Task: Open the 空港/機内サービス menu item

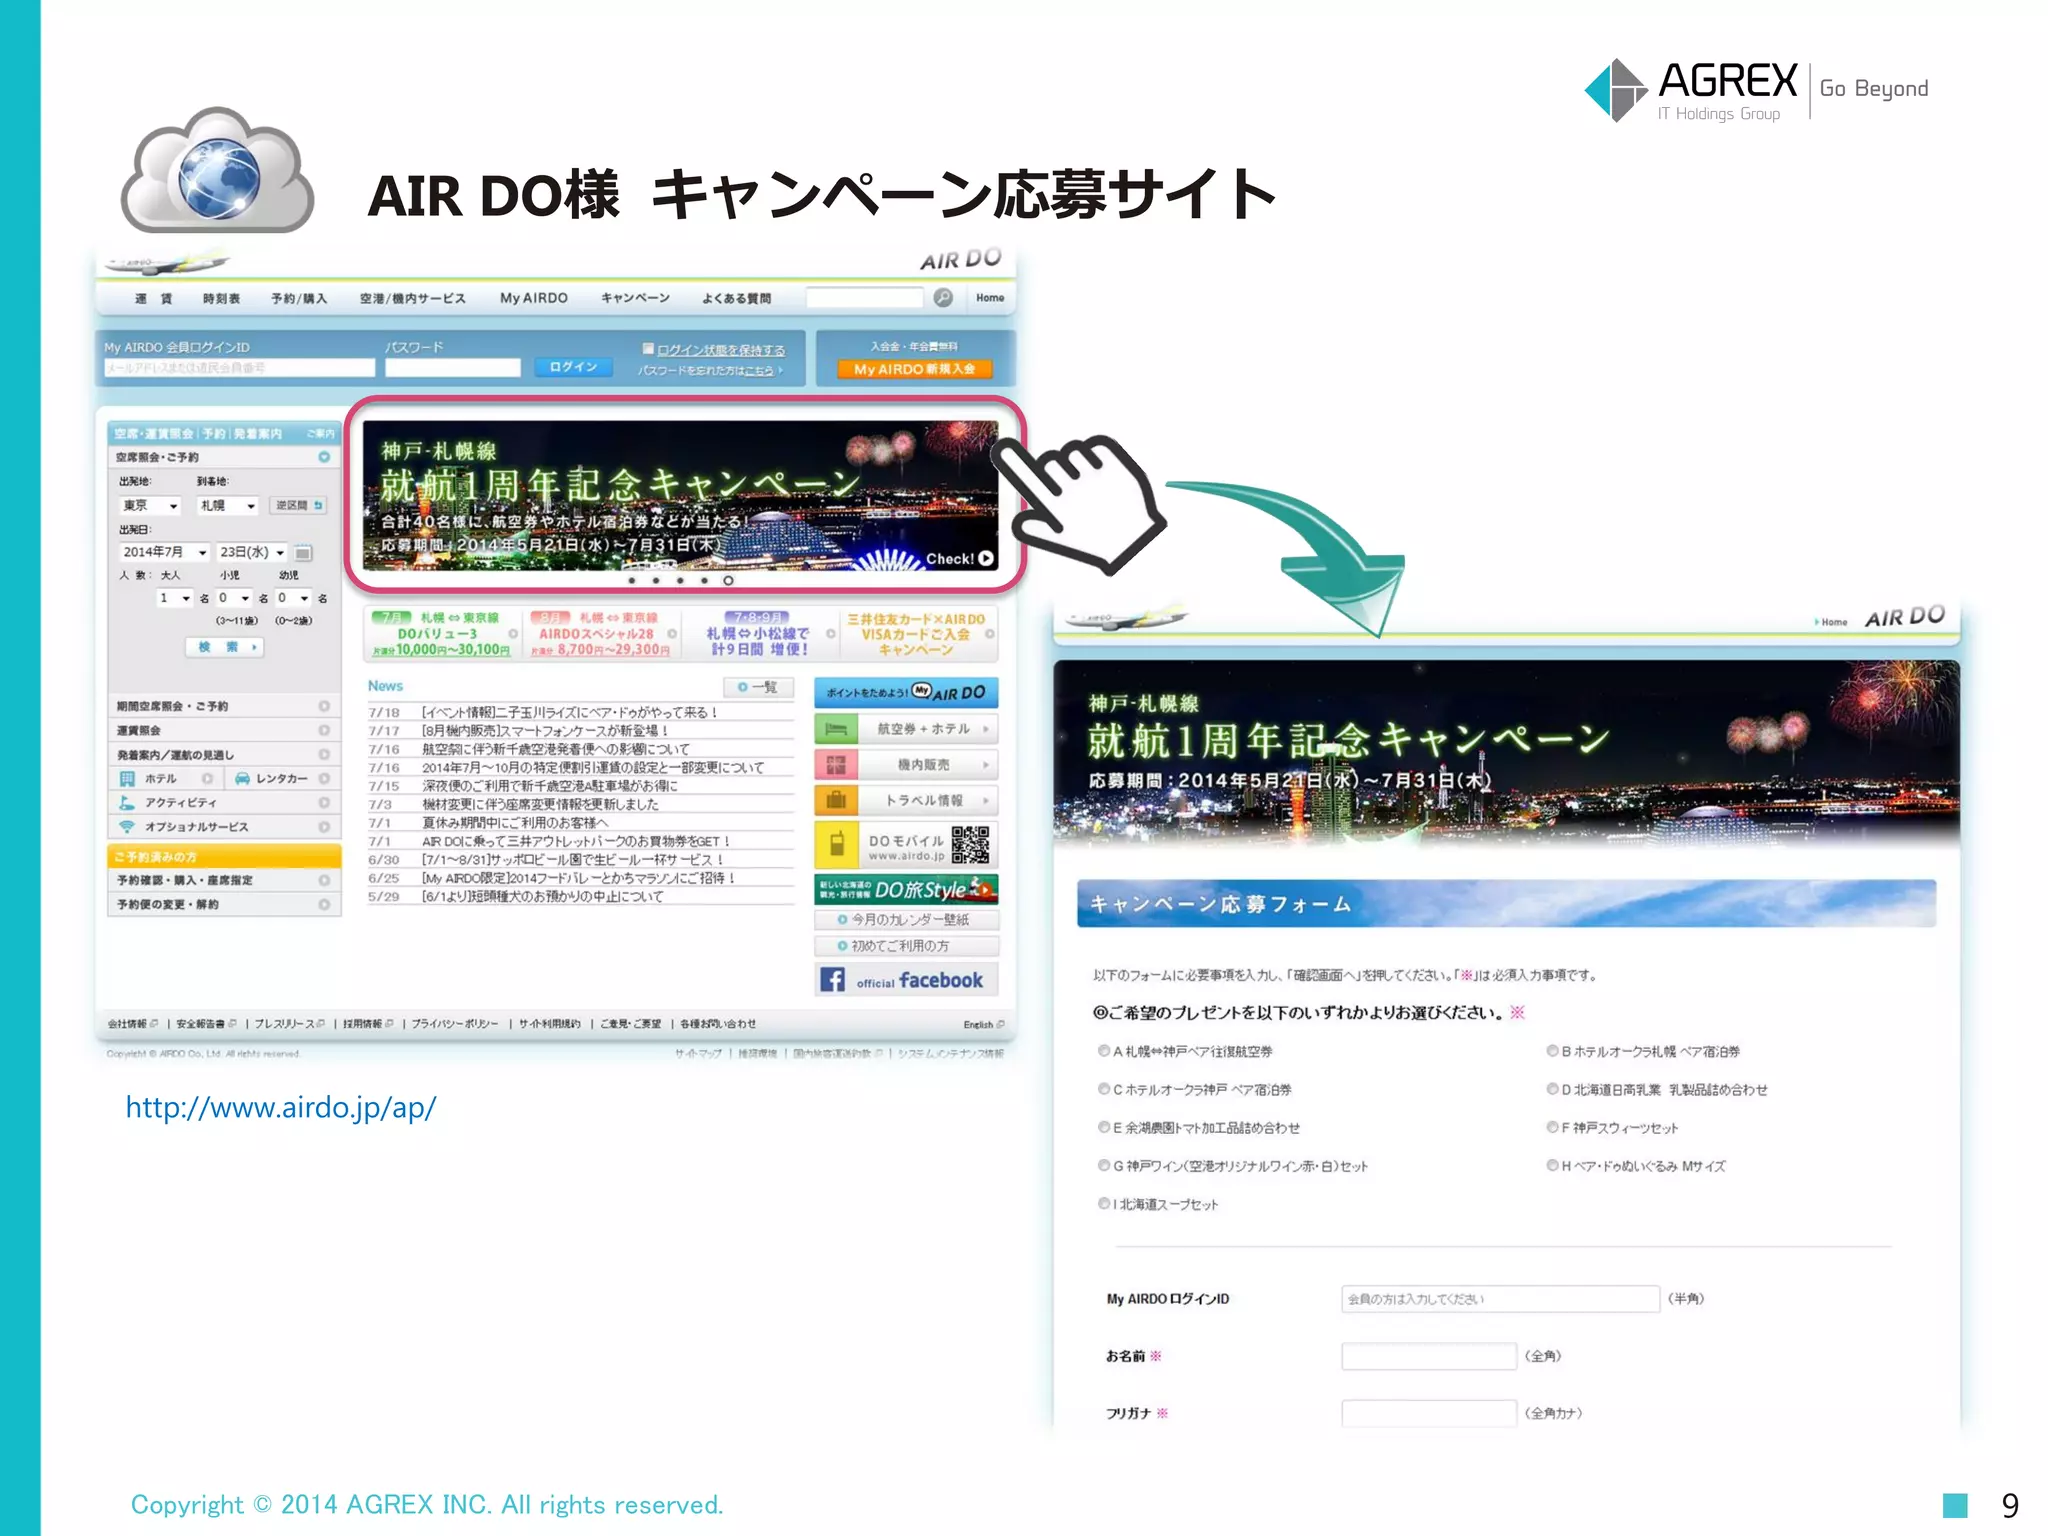Action: (x=413, y=298)
